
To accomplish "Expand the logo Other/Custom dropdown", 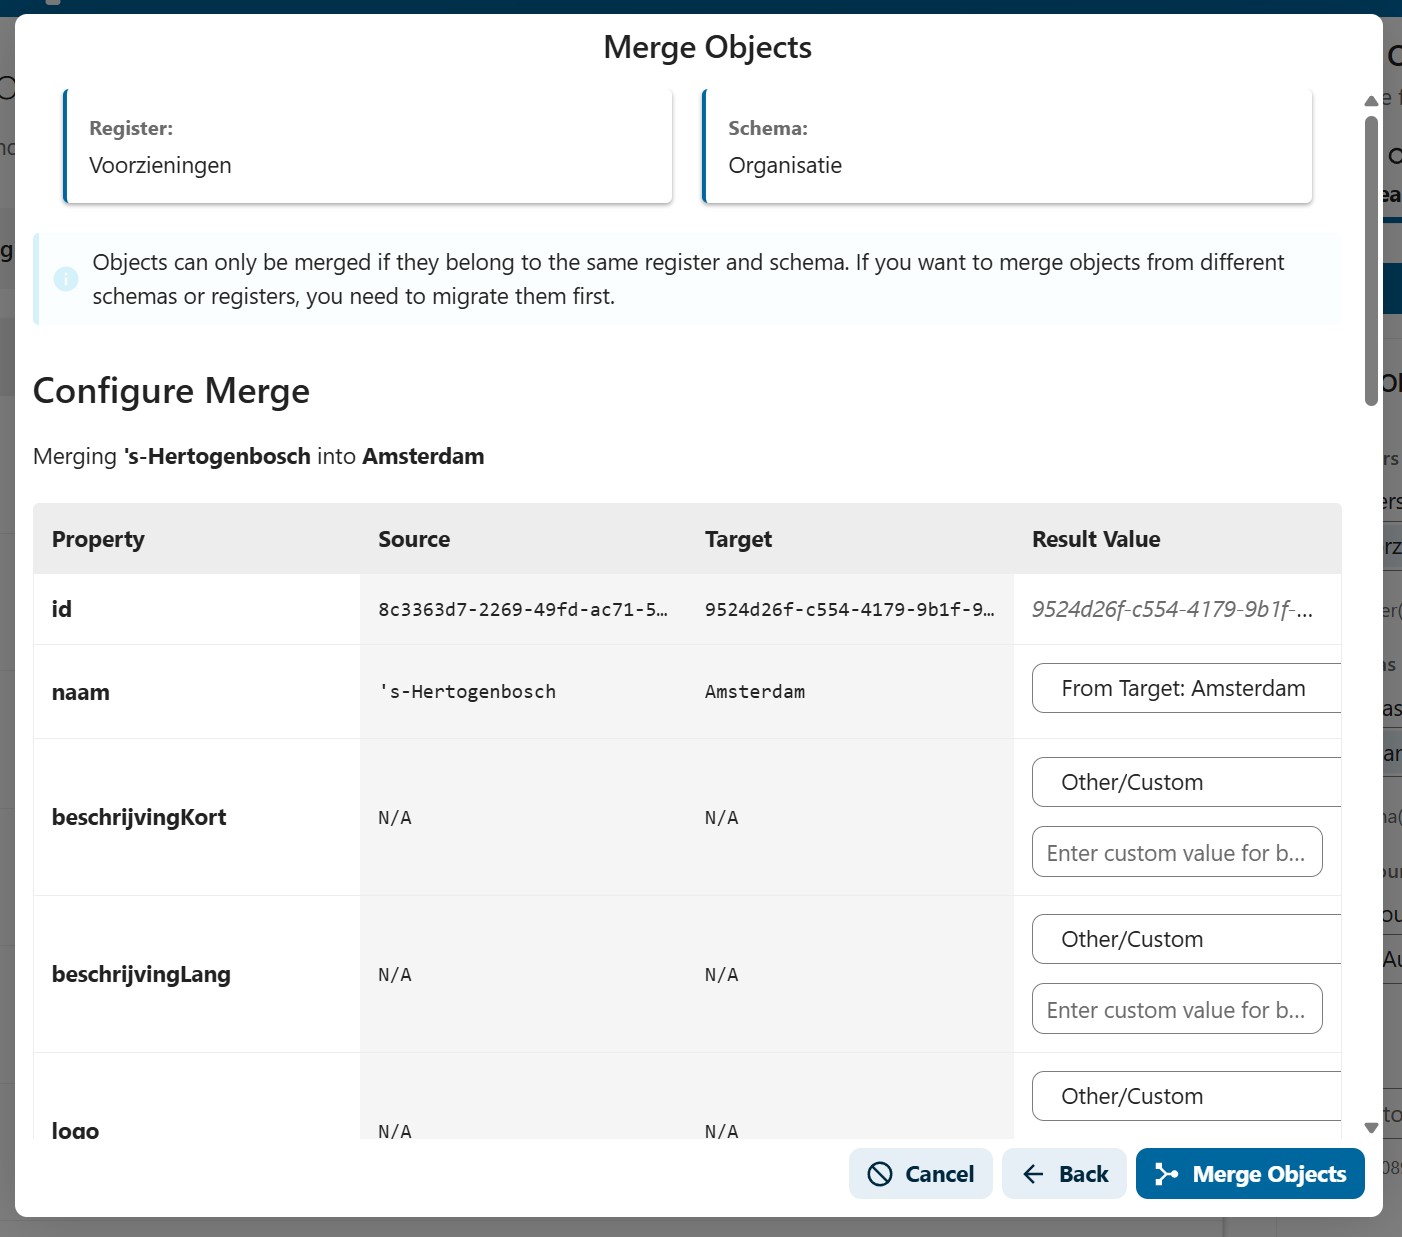I will click(1186, 1096).
